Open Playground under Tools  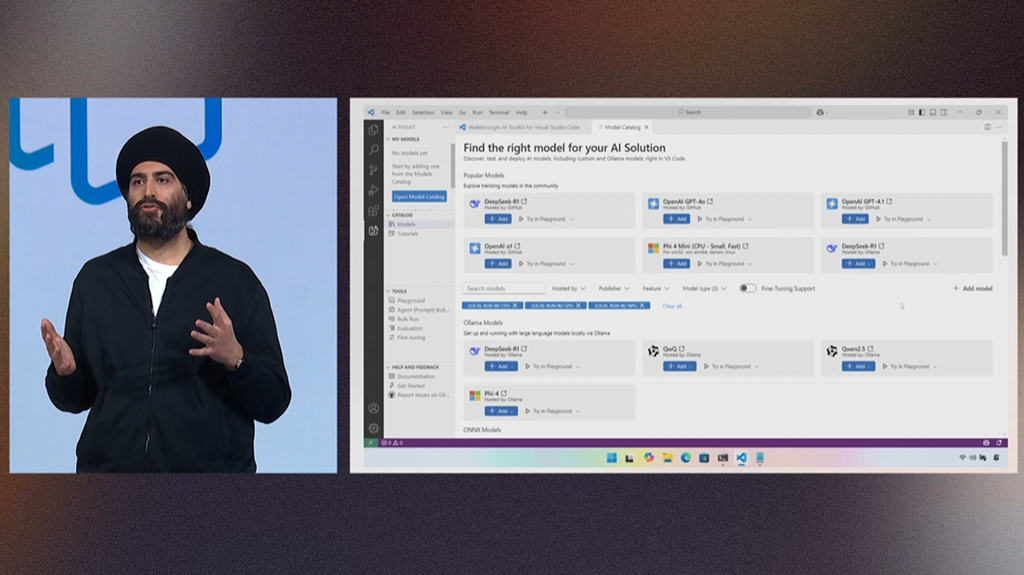[411, 301]
